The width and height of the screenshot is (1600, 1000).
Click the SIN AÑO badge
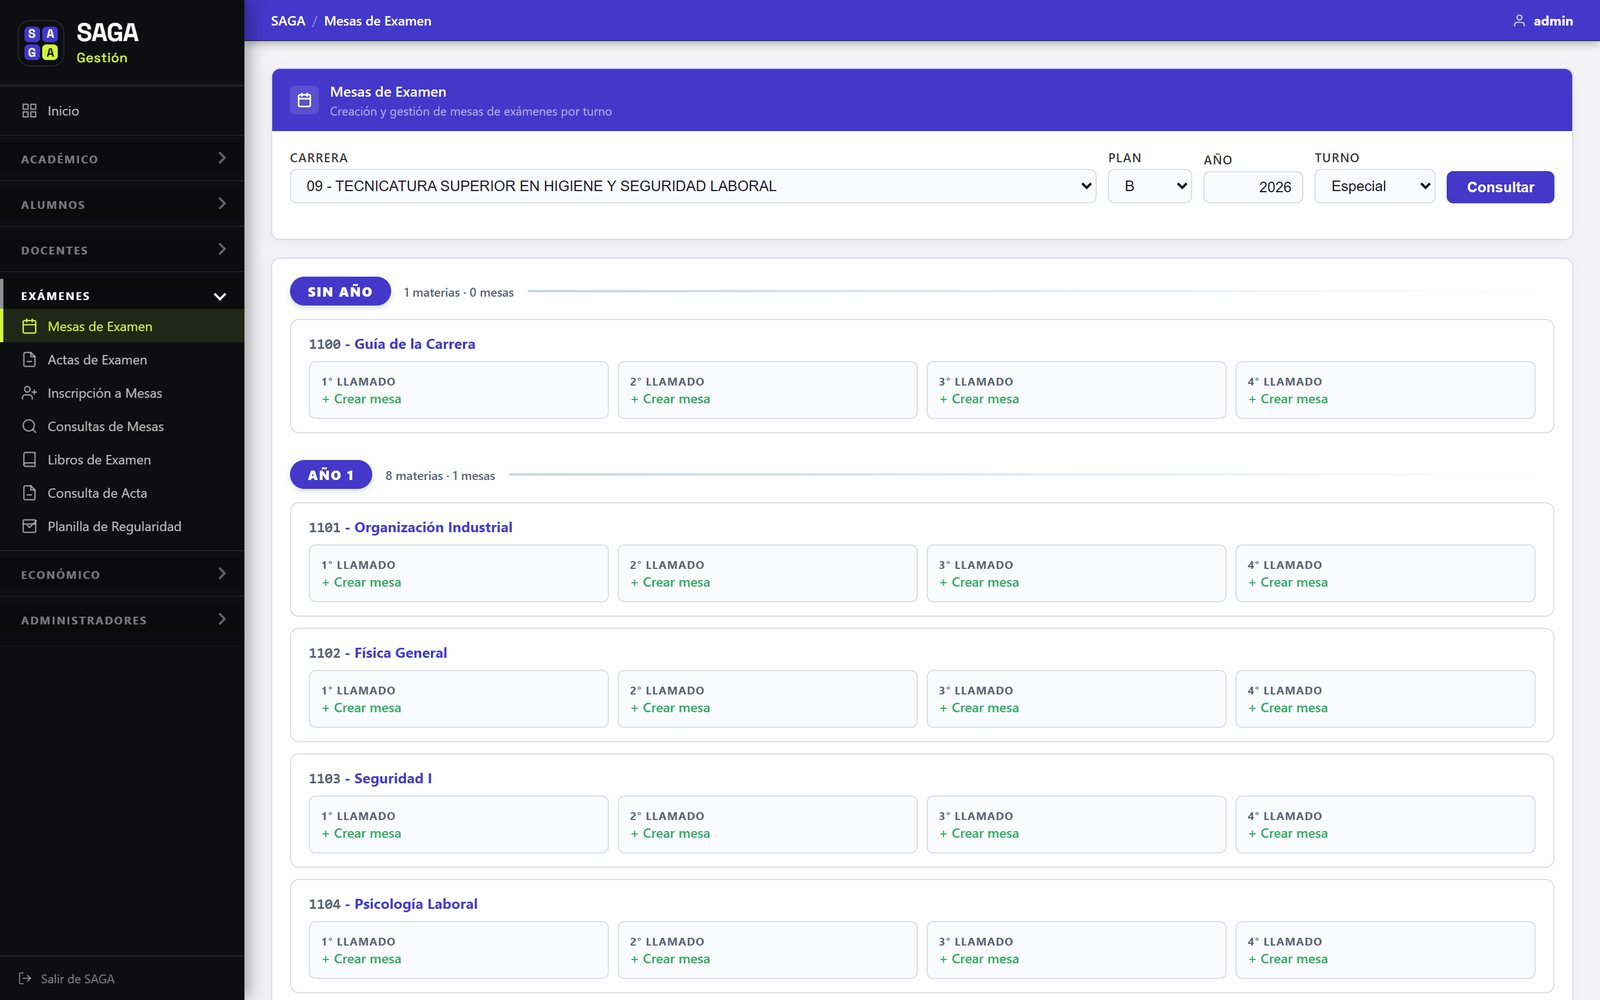point(340,291)
